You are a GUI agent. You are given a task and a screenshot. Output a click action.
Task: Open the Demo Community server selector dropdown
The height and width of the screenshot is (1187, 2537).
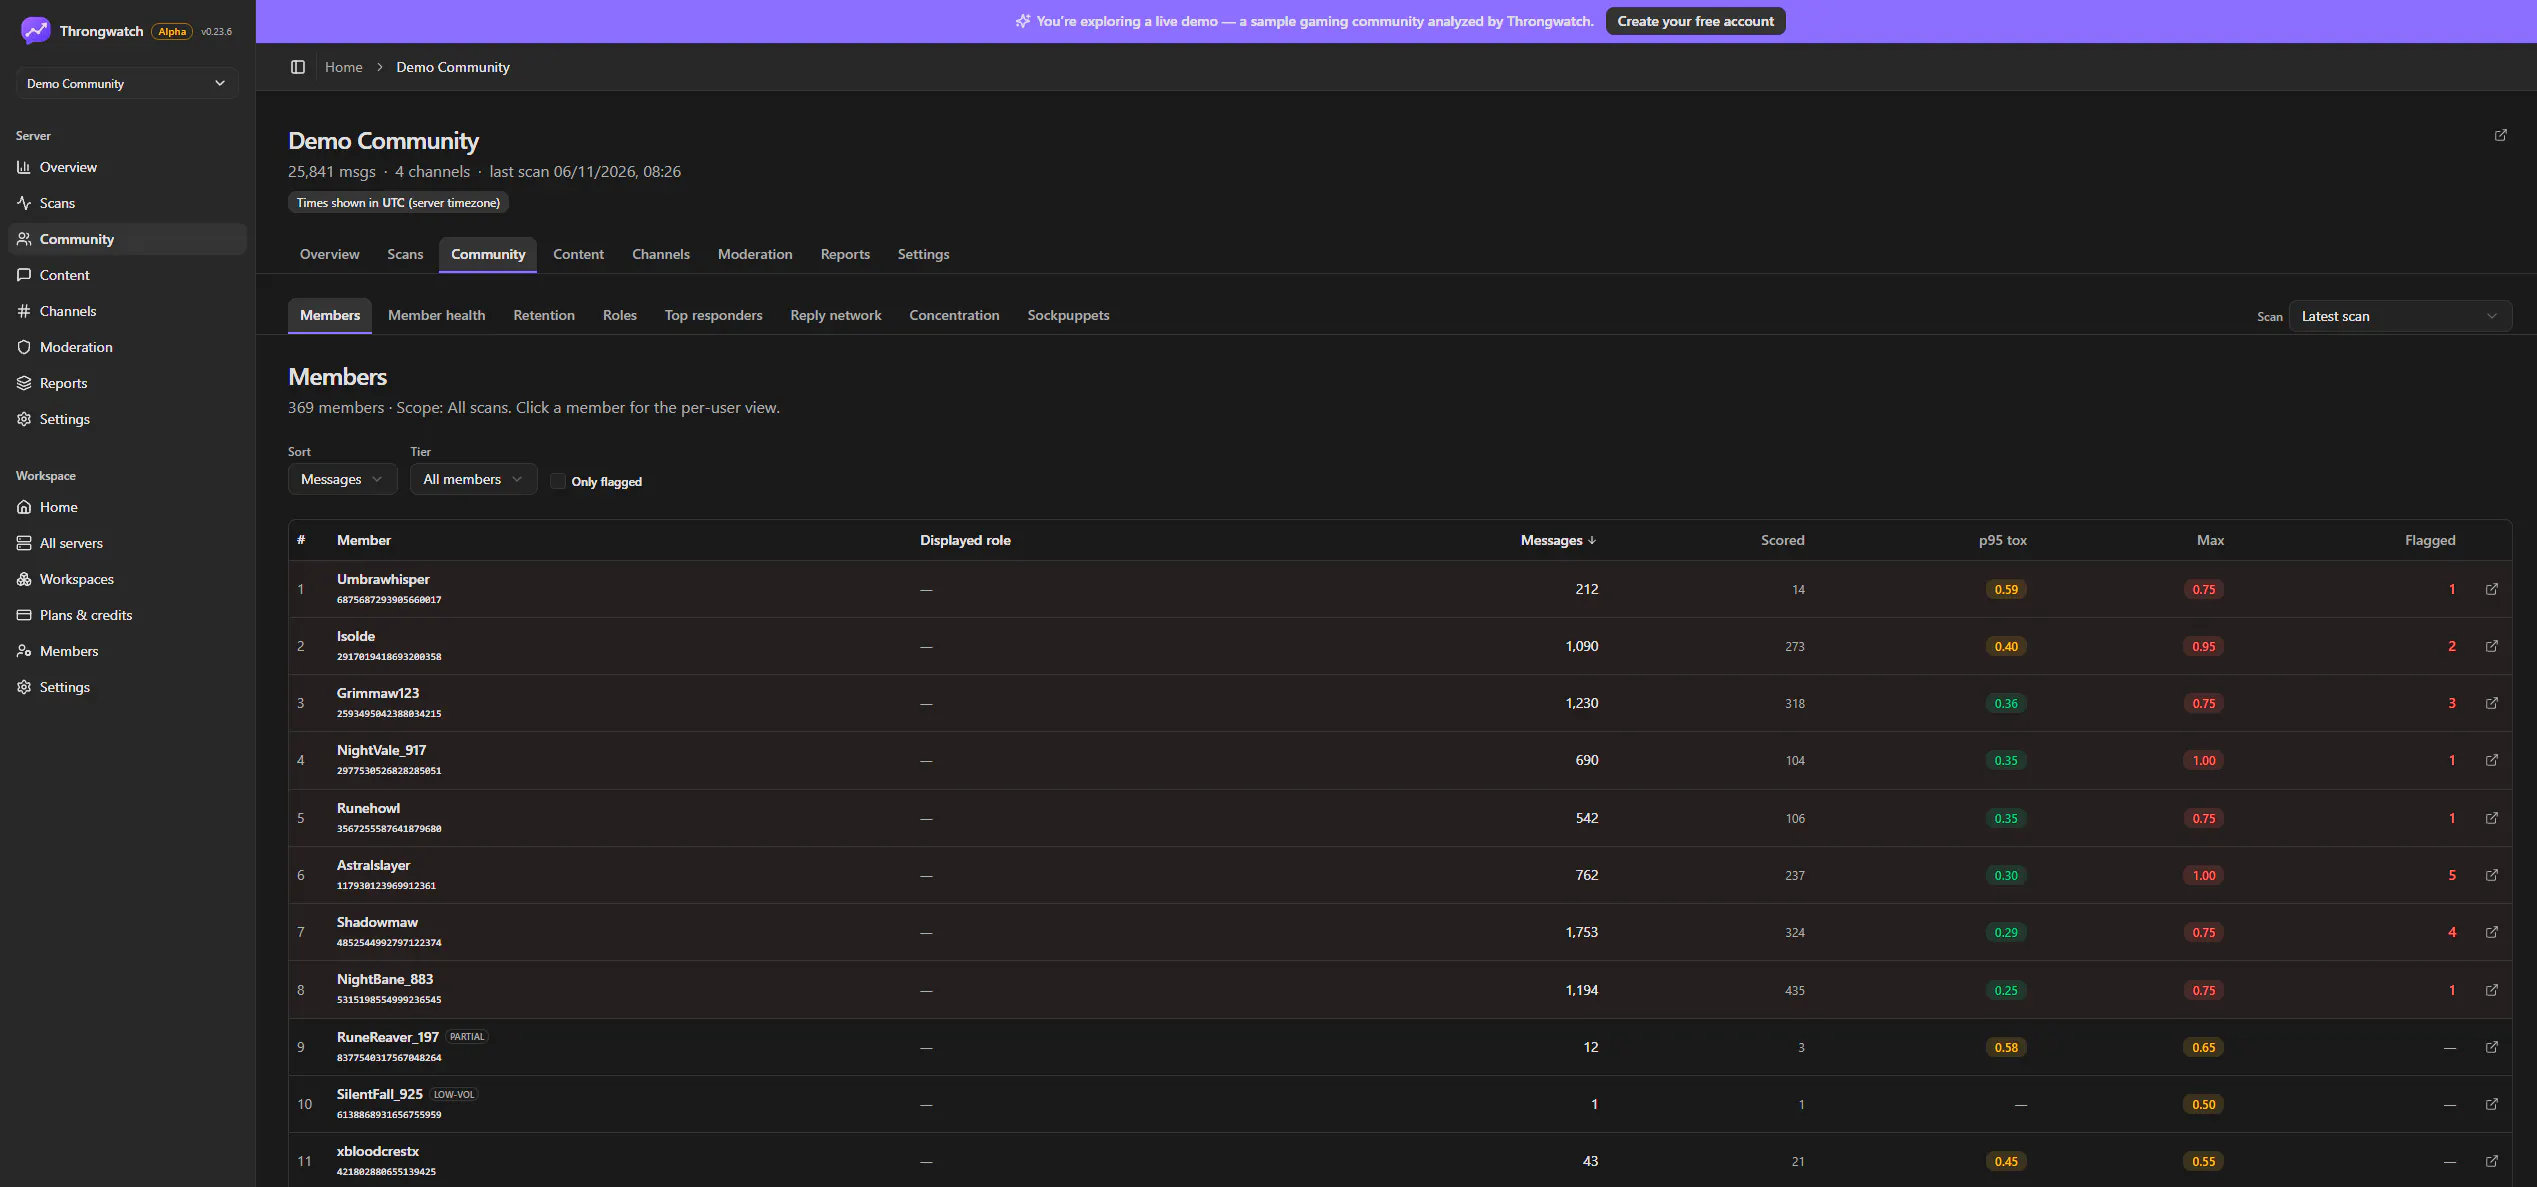pyautogui.click(x=127, y=83)
